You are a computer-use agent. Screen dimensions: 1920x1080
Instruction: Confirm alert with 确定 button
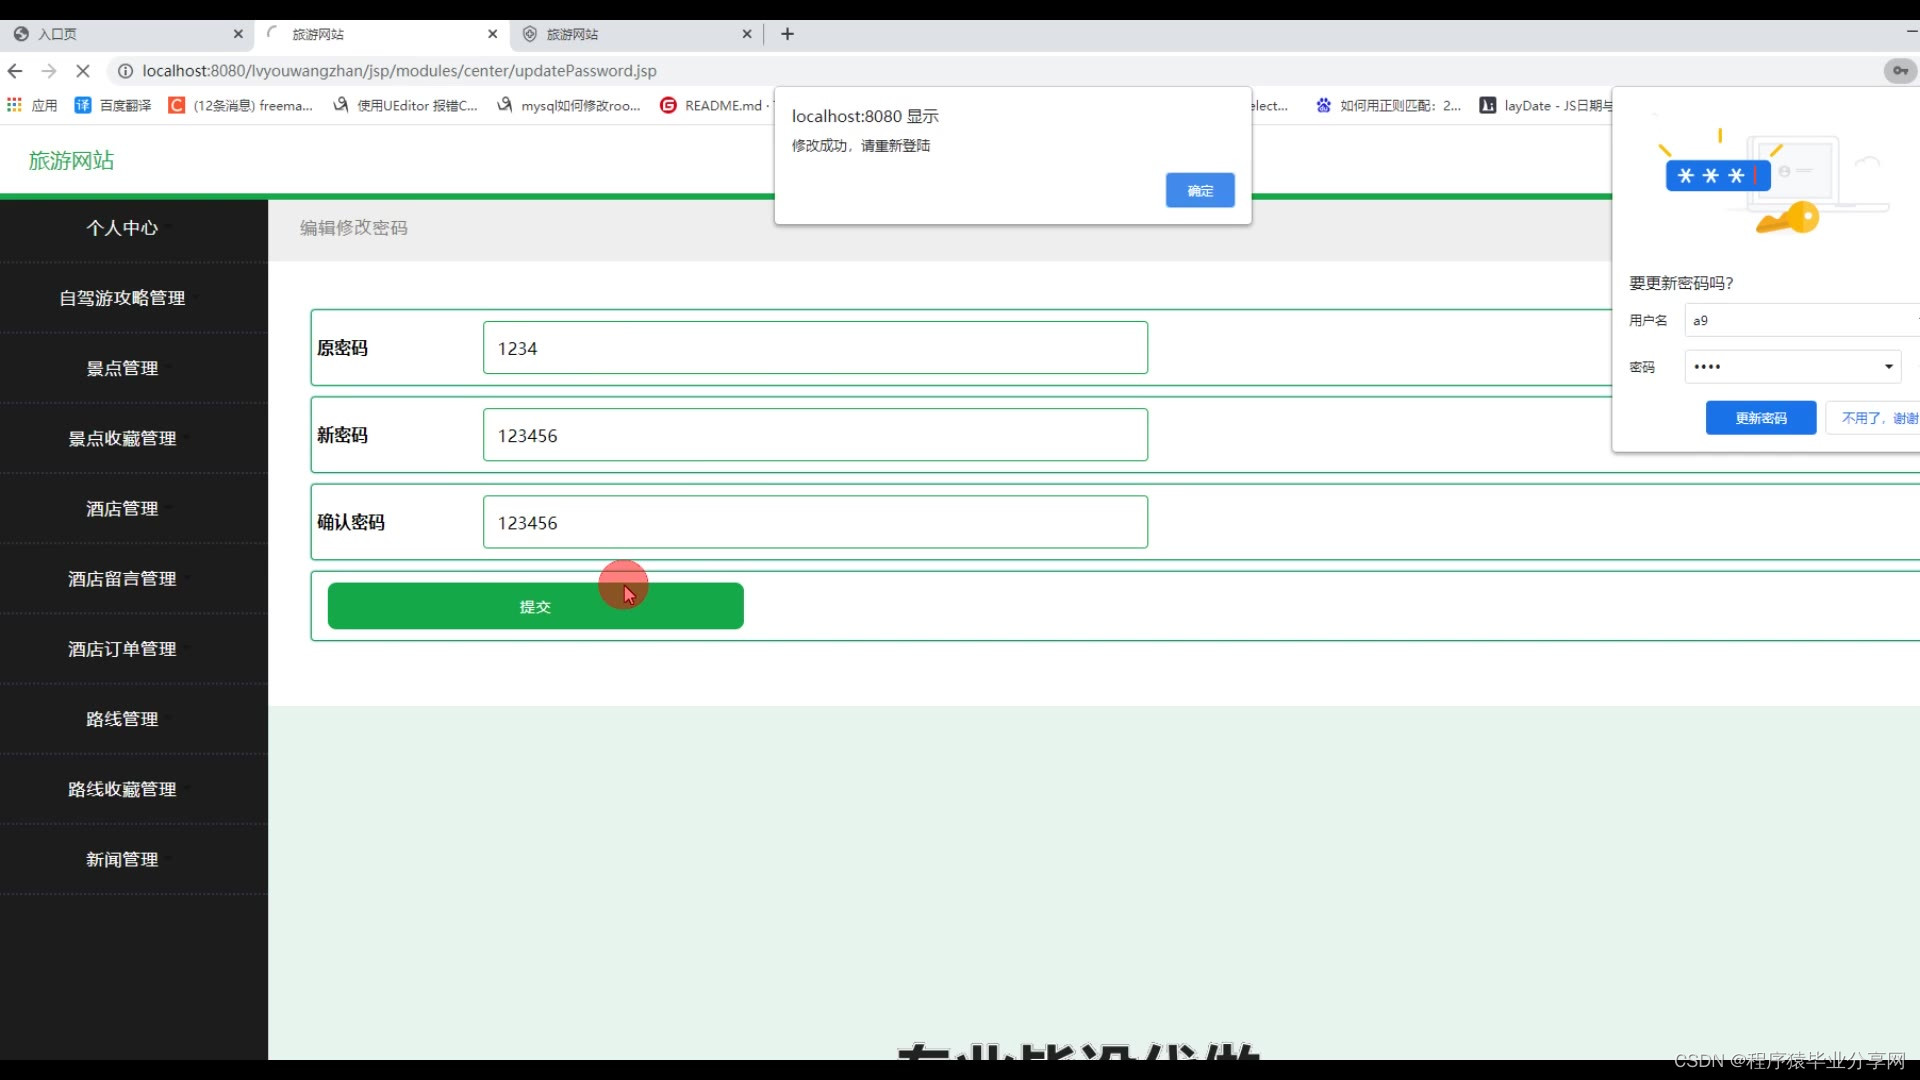click(x=1199, y=191)
